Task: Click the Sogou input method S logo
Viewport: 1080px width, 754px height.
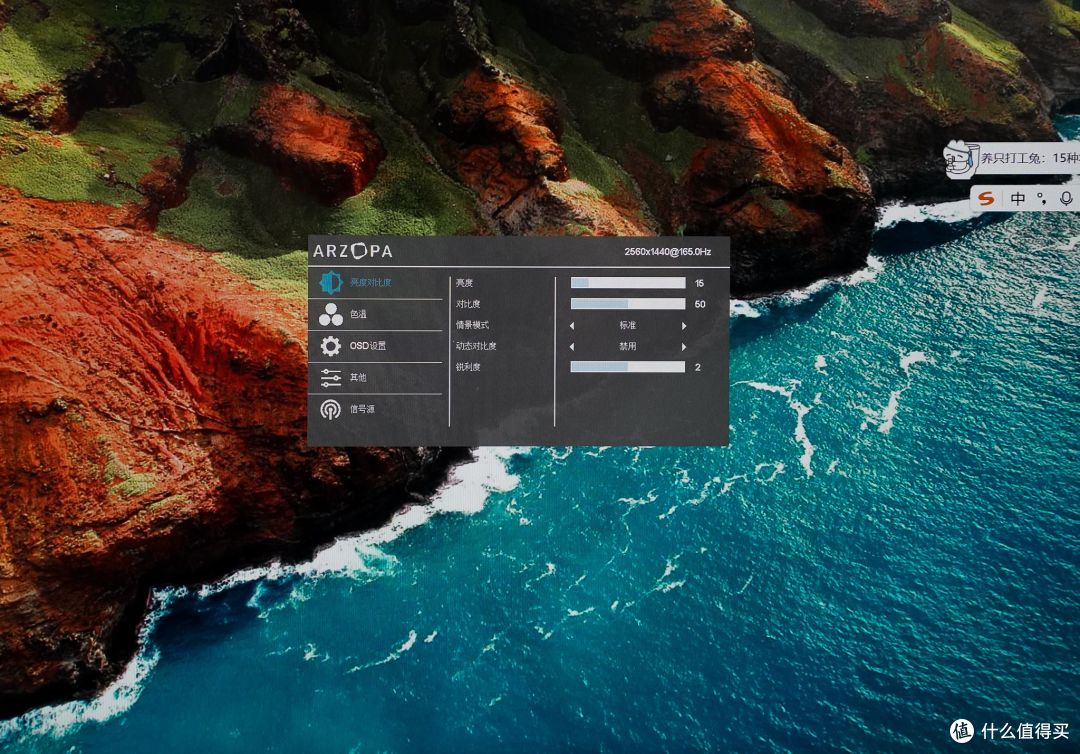Action: 986,198
